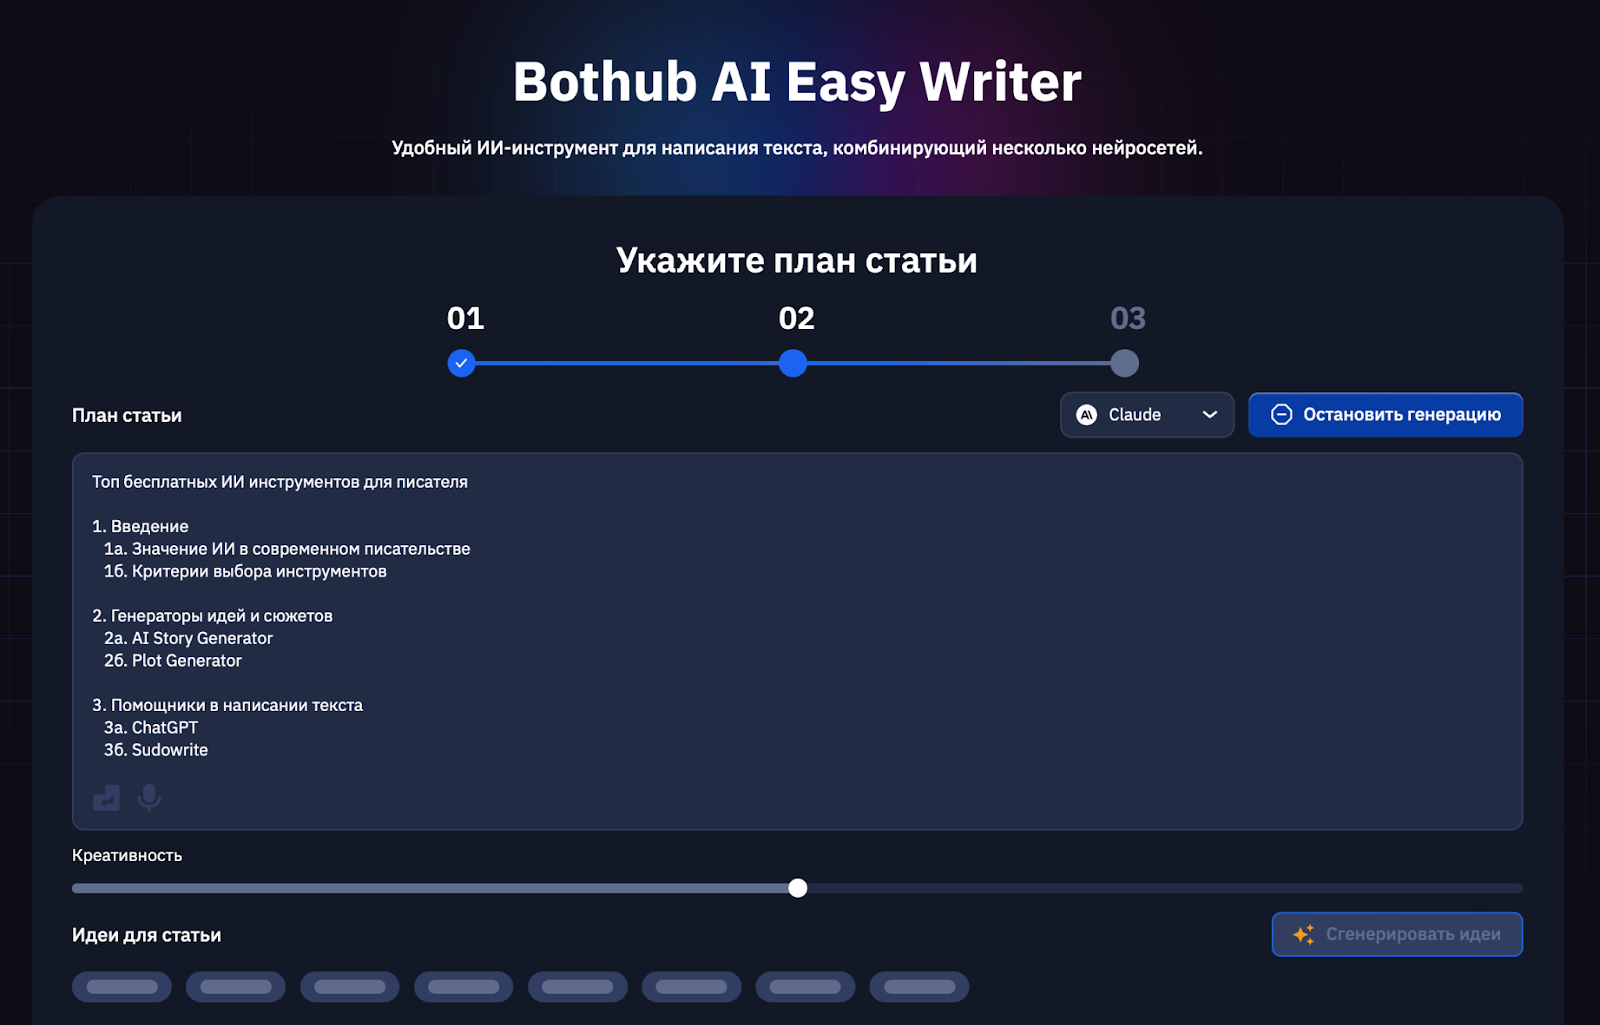This screenshot has width=1600, height=1025.
Task: Jump to step 03 marker
Action: pyautogui.click(x=1124, y=363)
